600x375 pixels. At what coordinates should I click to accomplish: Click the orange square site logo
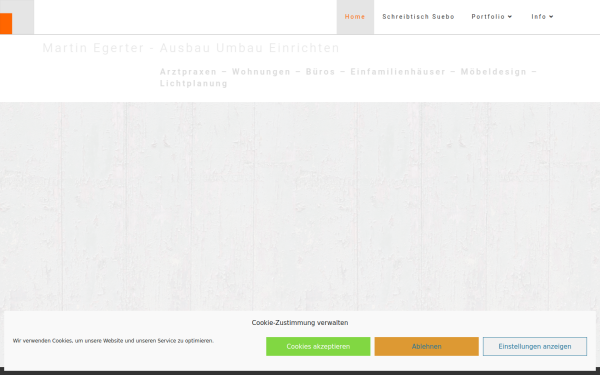[6, 23]
